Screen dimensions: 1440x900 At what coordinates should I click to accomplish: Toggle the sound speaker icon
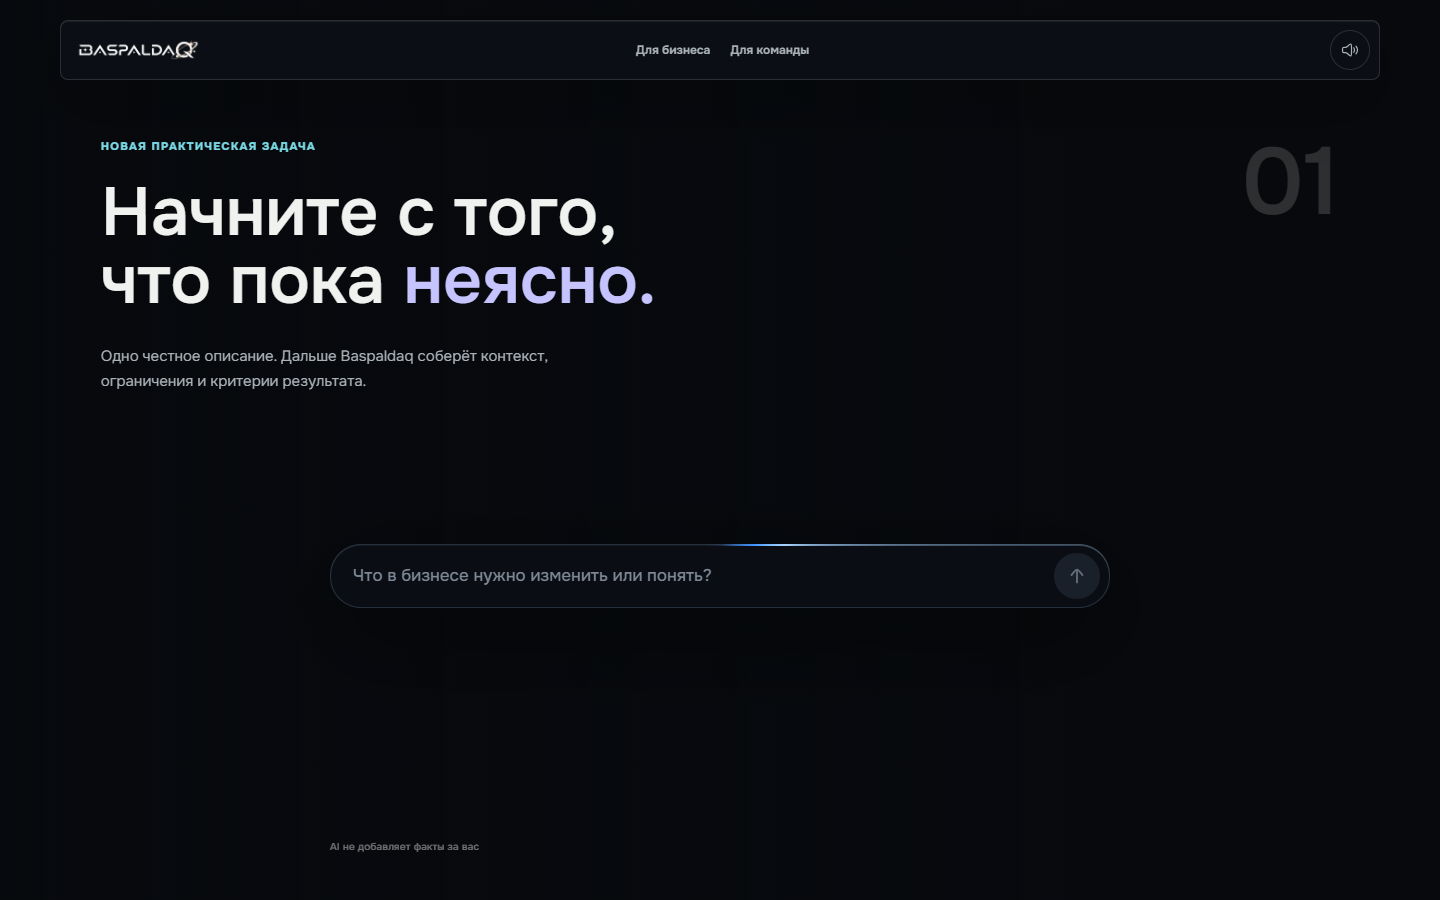coord(1349,50)
